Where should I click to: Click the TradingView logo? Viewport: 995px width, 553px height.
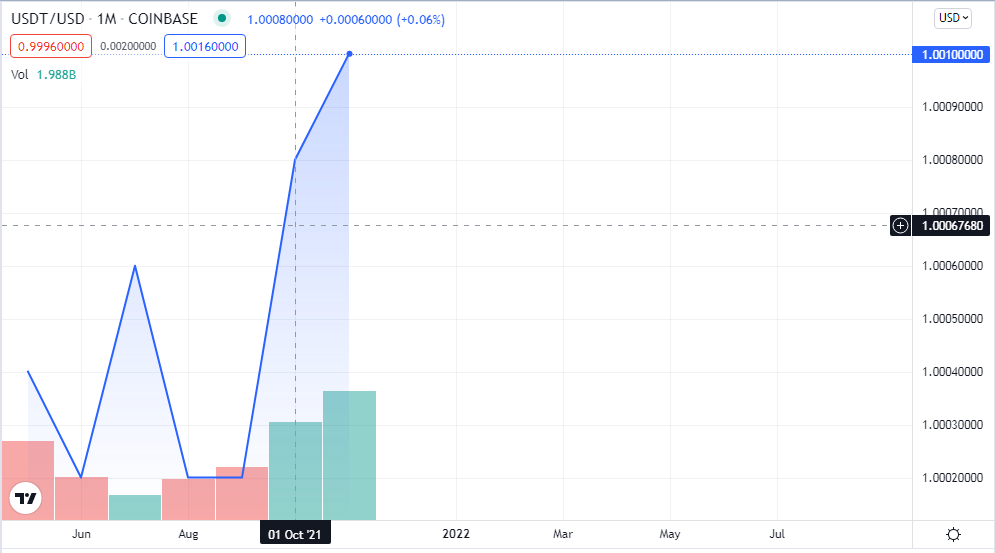(x=26, y=498)
